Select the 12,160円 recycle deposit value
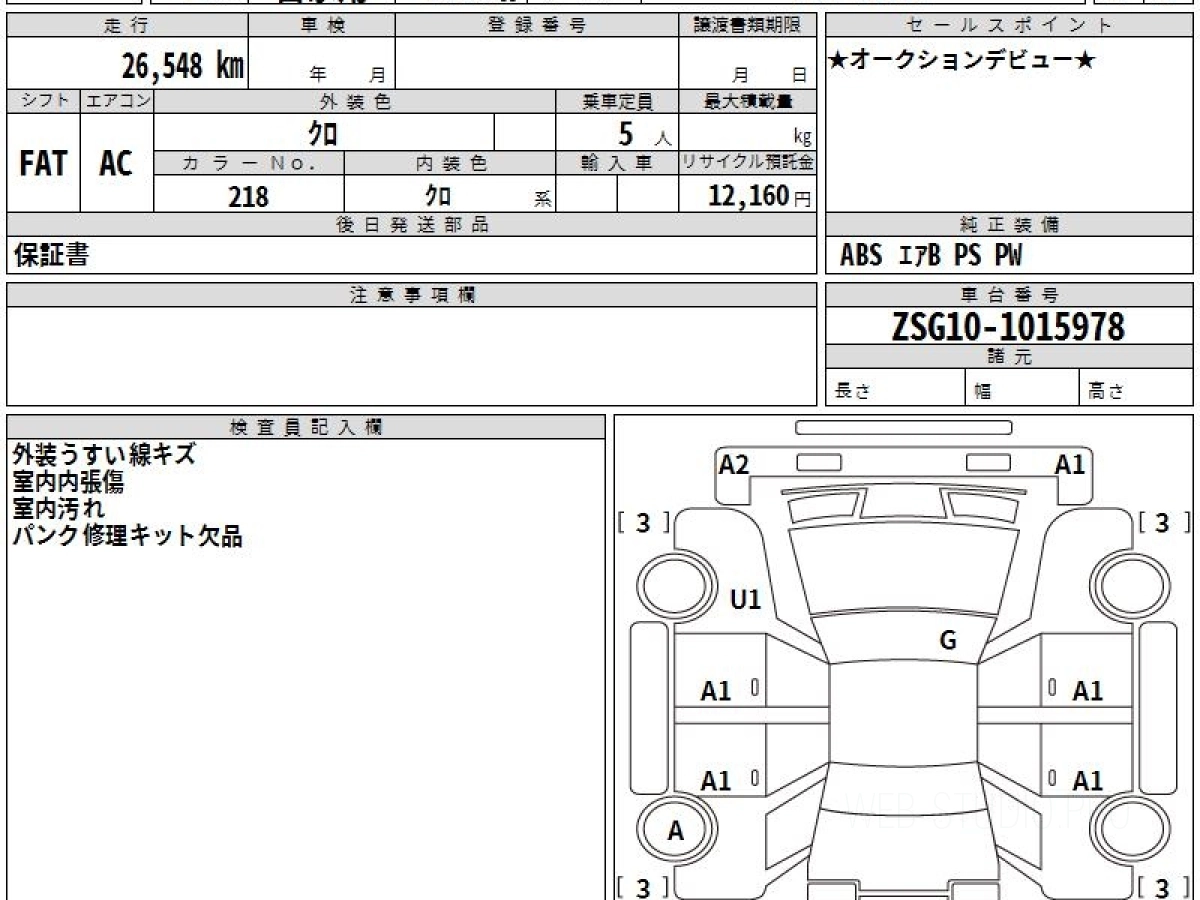 759,196
